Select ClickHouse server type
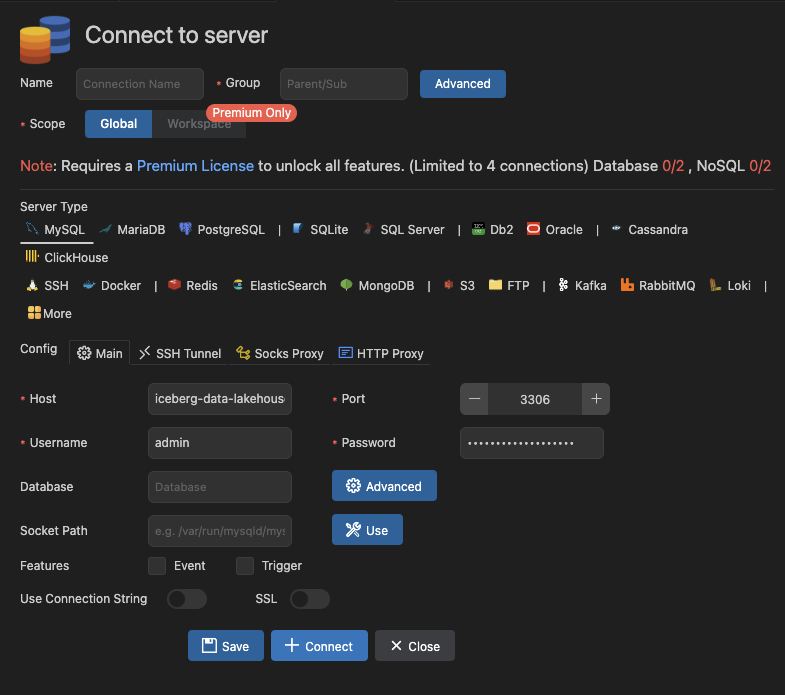 pos(67,257)
